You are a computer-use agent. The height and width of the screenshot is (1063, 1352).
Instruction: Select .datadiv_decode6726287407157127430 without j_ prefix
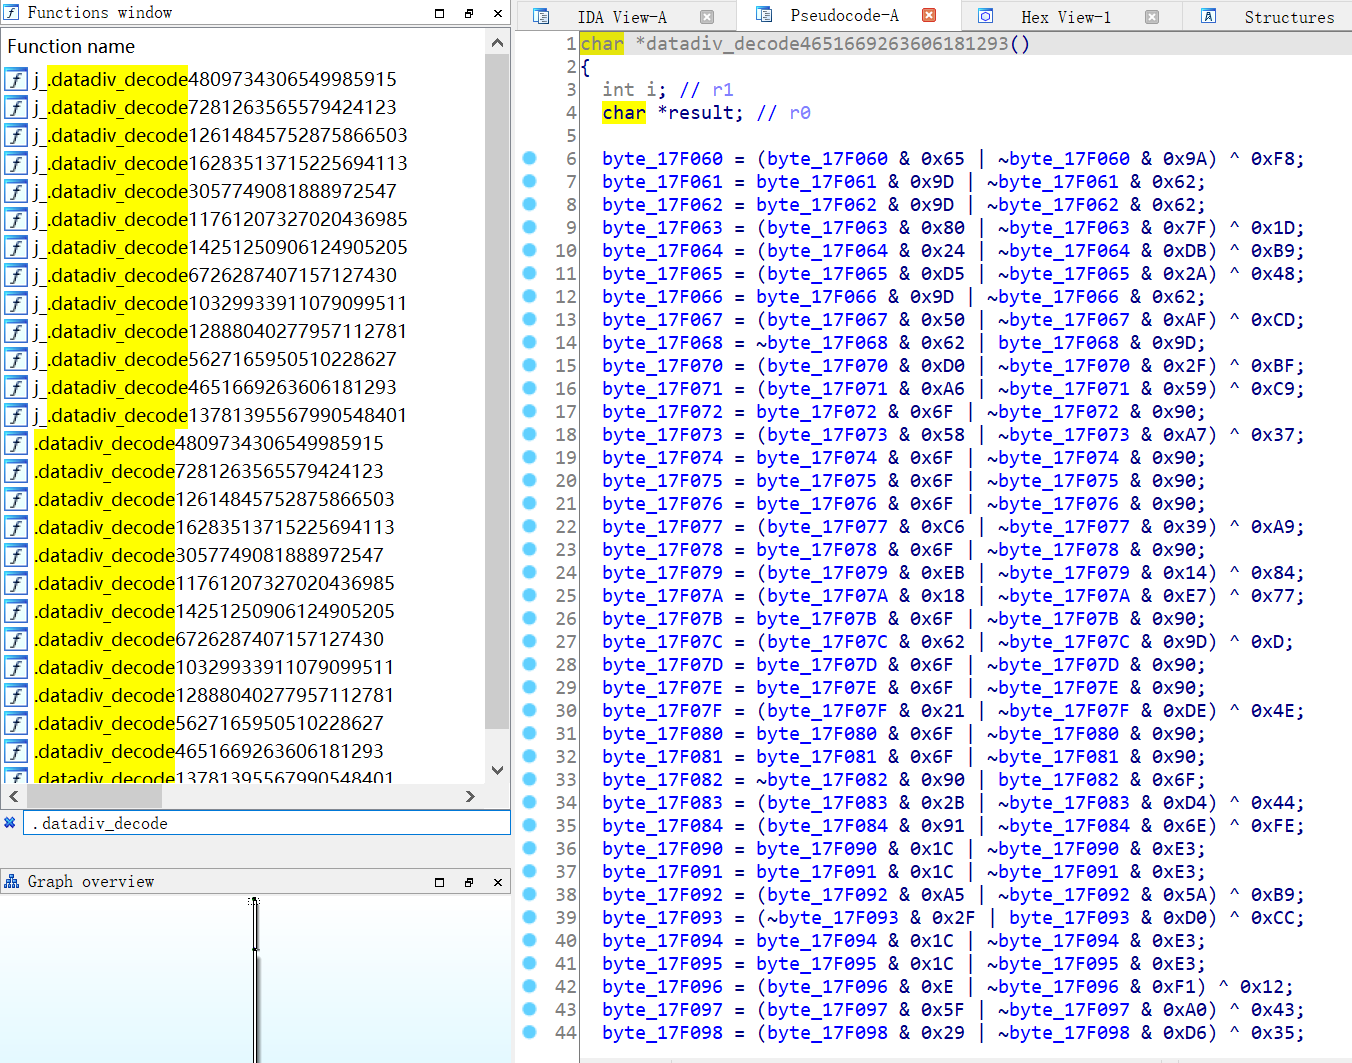209,639
